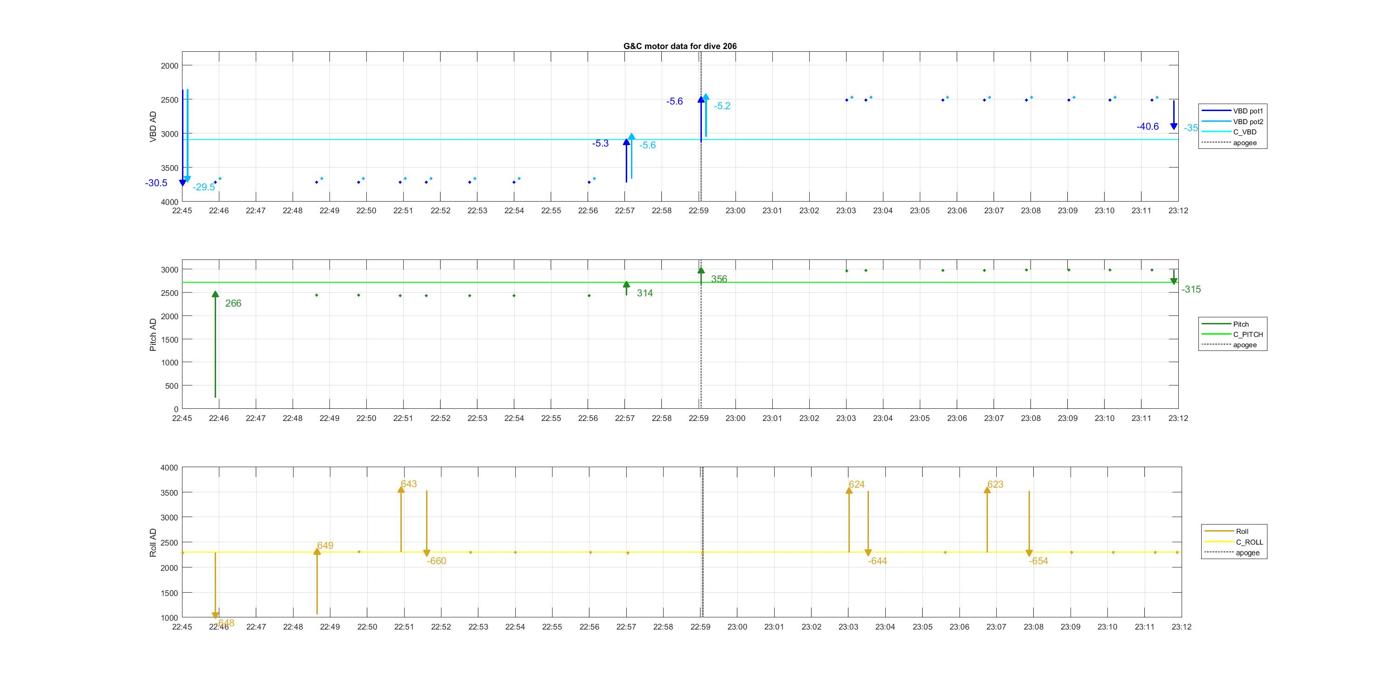Click the 266 pitch data label
Image resolution: width=1400 pixels, height=693 pixels.
coord(233,303)
